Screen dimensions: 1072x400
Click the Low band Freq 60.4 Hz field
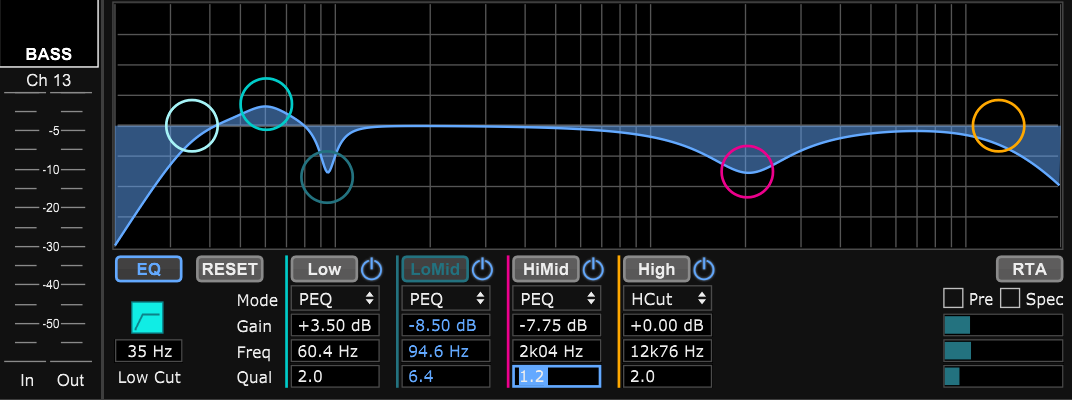335,351
